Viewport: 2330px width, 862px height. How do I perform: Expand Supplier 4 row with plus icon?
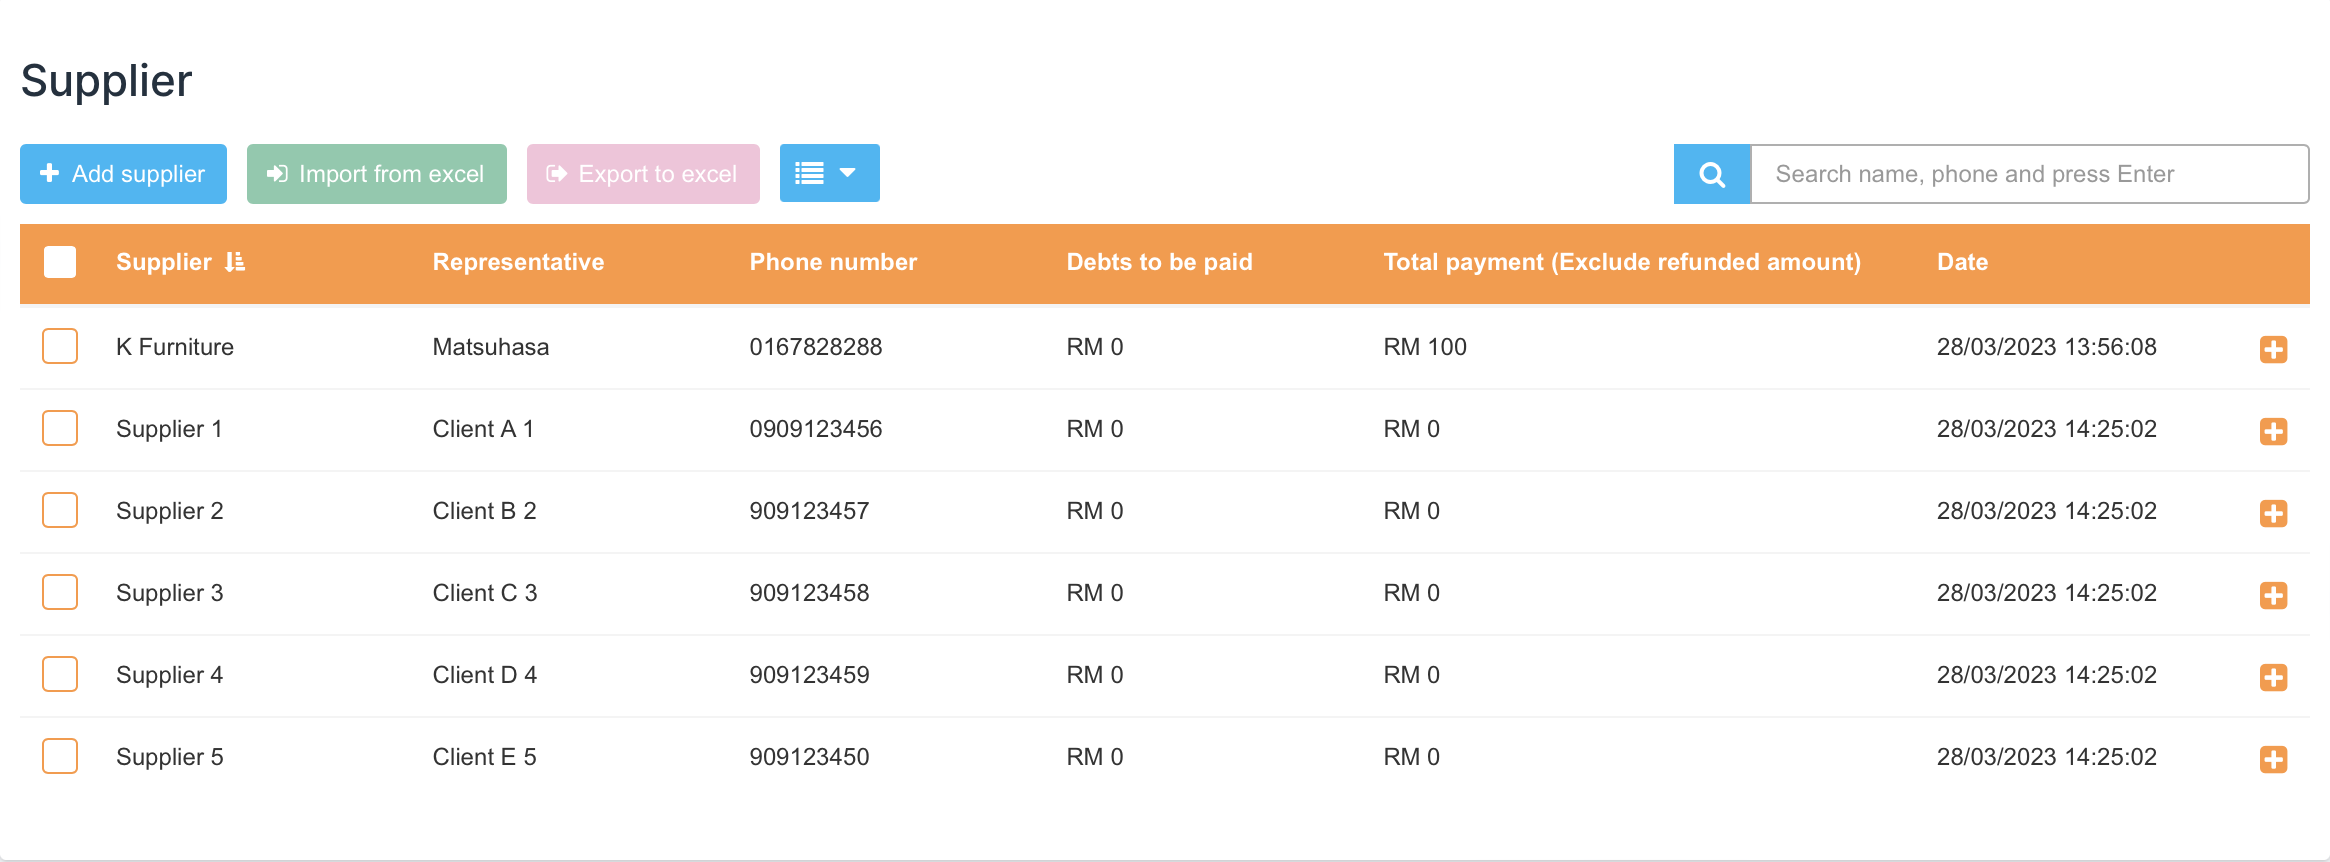2273,677
